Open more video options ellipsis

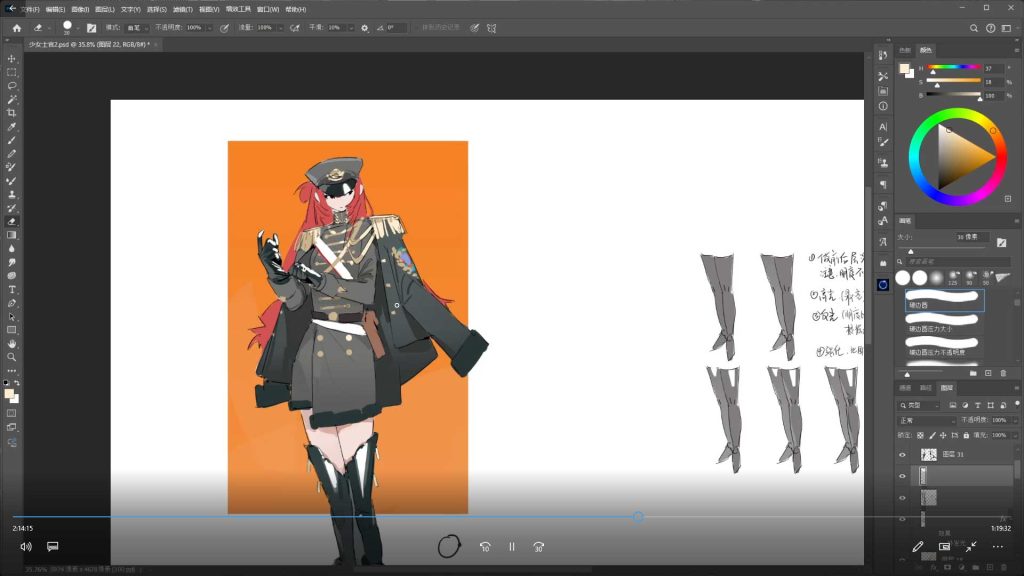pos(997,547)
